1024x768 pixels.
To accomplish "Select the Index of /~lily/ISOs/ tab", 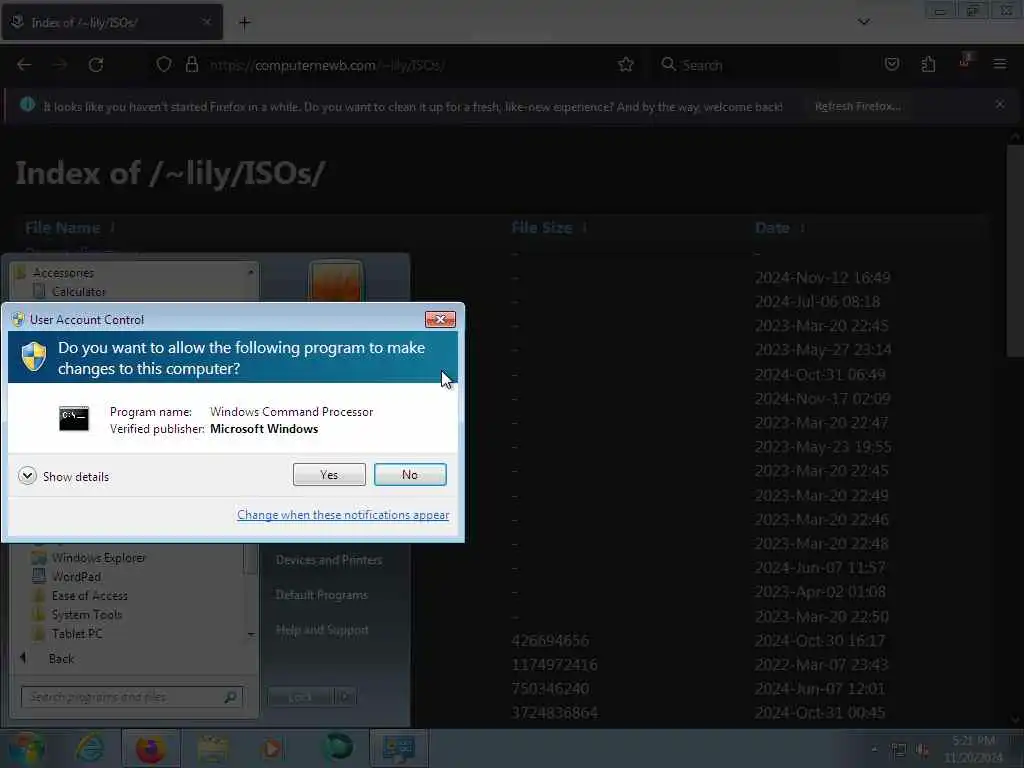I will pyautogui.click(x=111, y=22).
